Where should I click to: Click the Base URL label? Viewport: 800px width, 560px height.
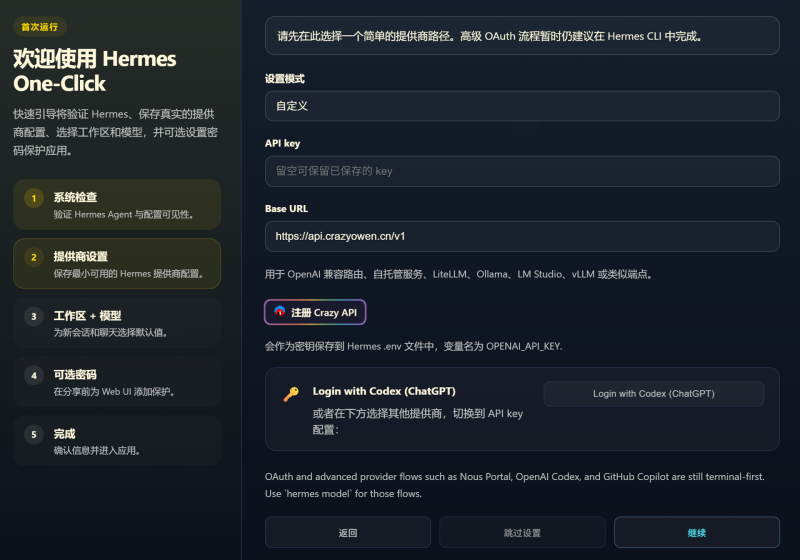(x=286, y=209)
